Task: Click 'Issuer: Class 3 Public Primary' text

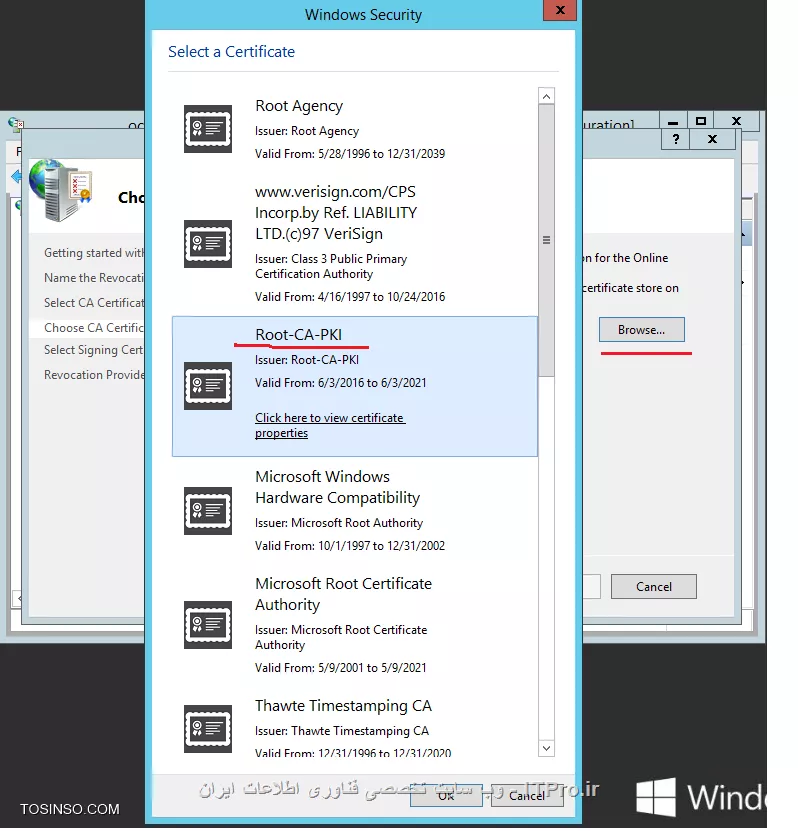Action: point(331,259)
